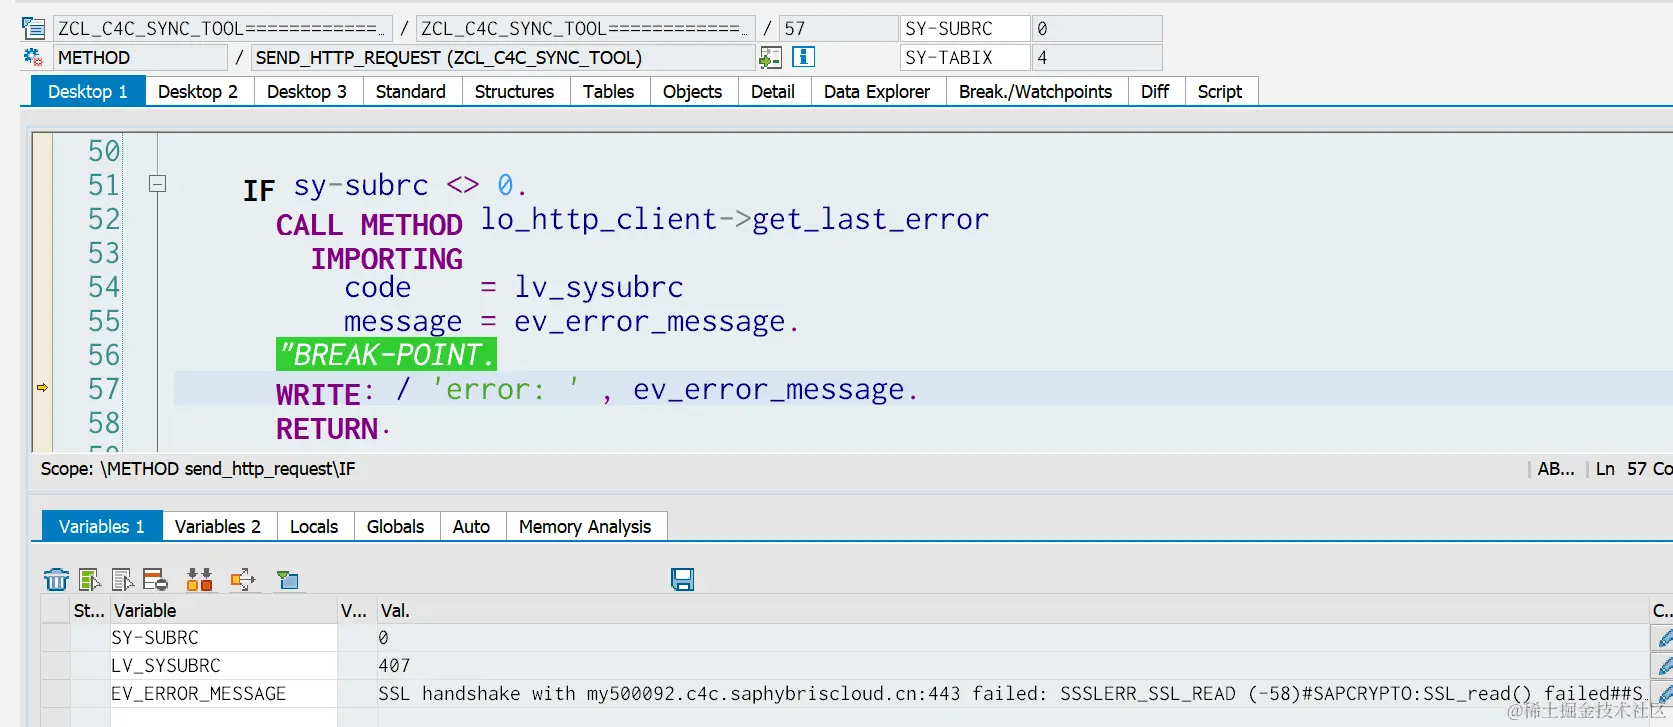Select the SY-SUBRC variable name cell

(x=223, y=638)
